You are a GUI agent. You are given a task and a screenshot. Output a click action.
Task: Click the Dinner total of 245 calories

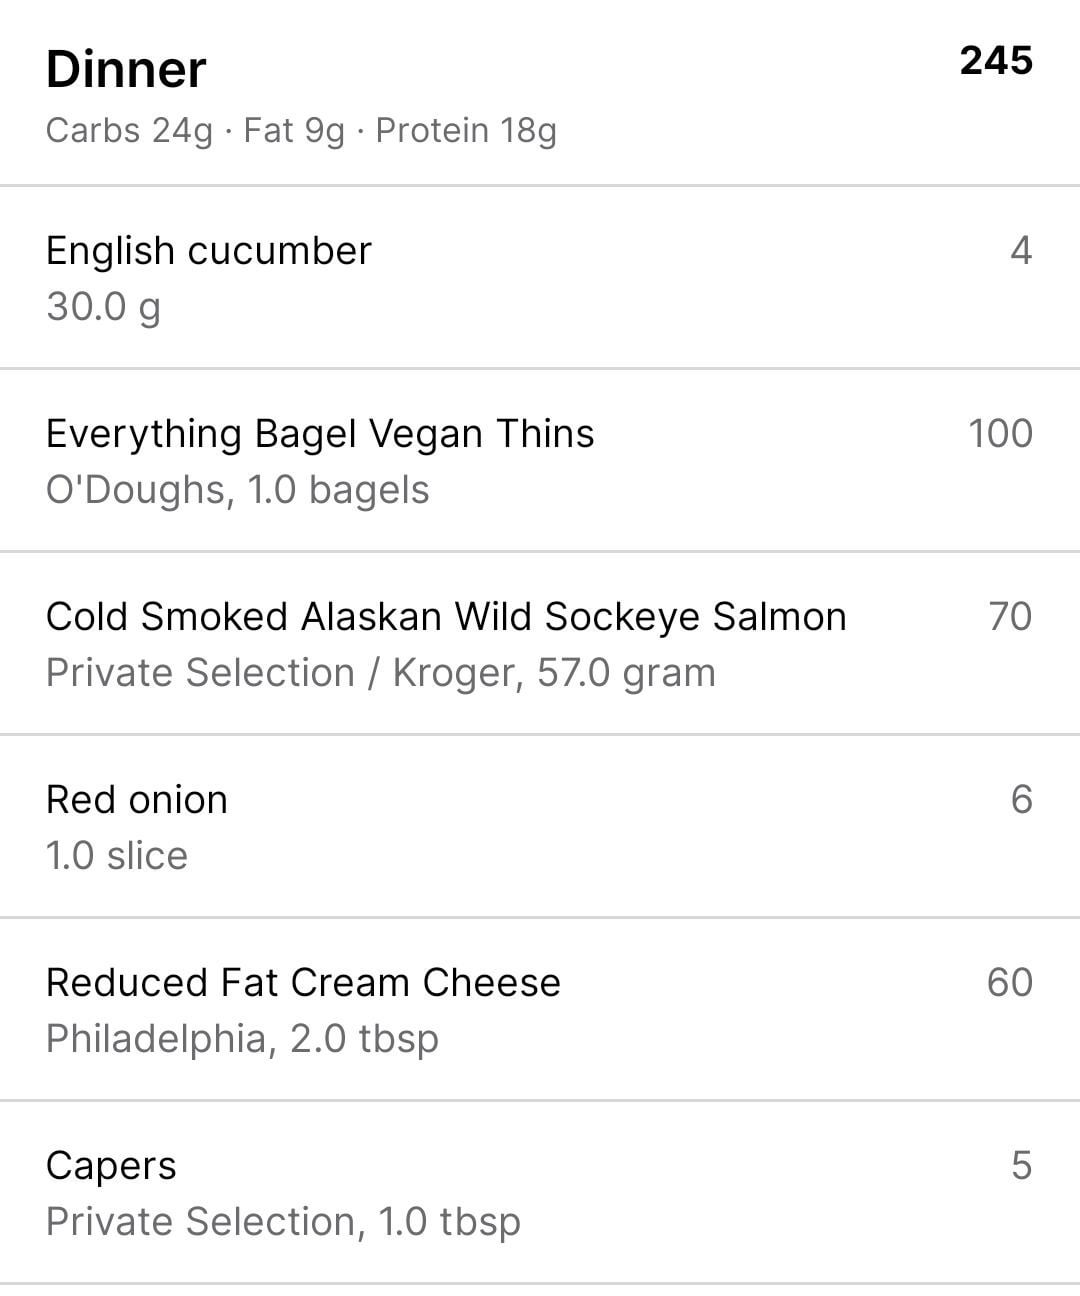[995, 61]
